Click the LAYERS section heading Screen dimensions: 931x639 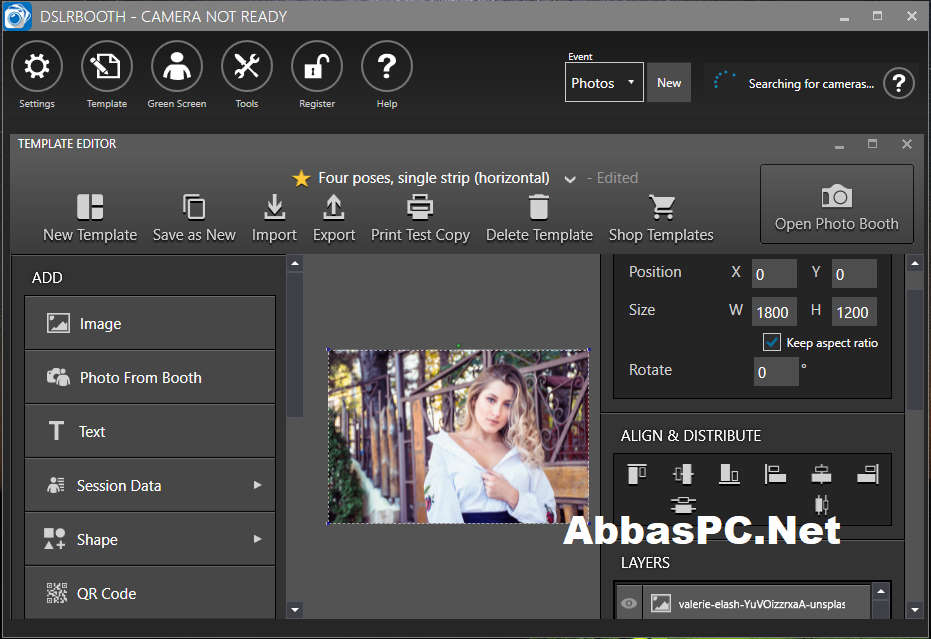(x=645, y=562)
